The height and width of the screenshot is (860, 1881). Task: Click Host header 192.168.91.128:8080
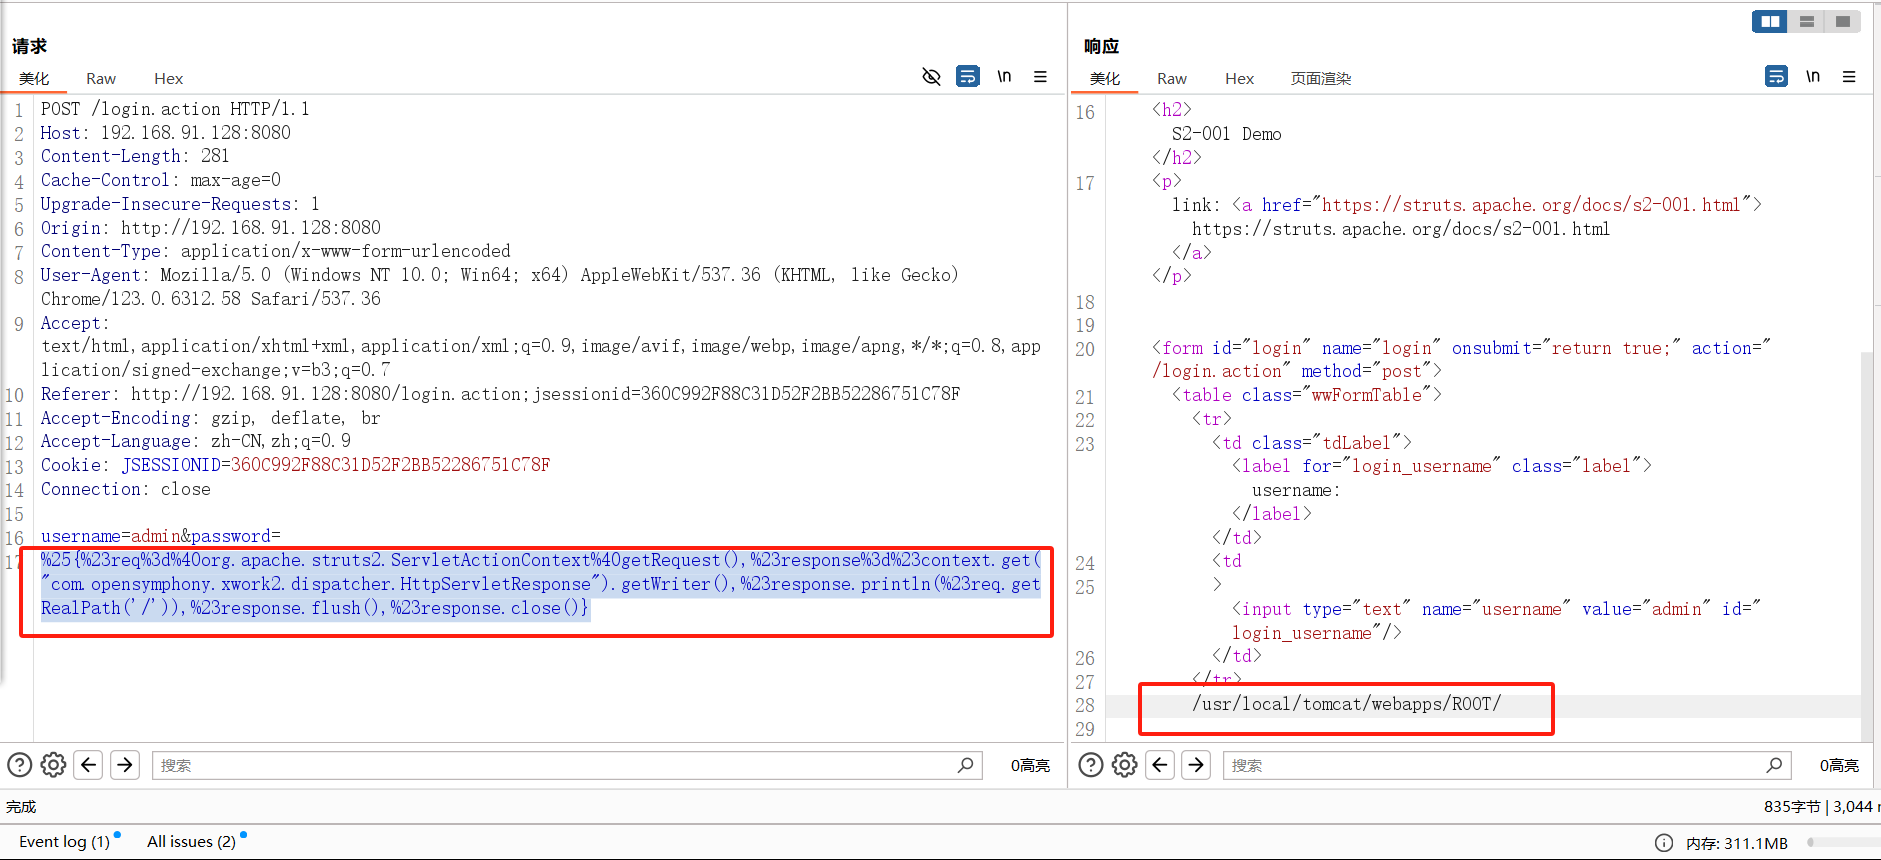click(x=166, y=133)
